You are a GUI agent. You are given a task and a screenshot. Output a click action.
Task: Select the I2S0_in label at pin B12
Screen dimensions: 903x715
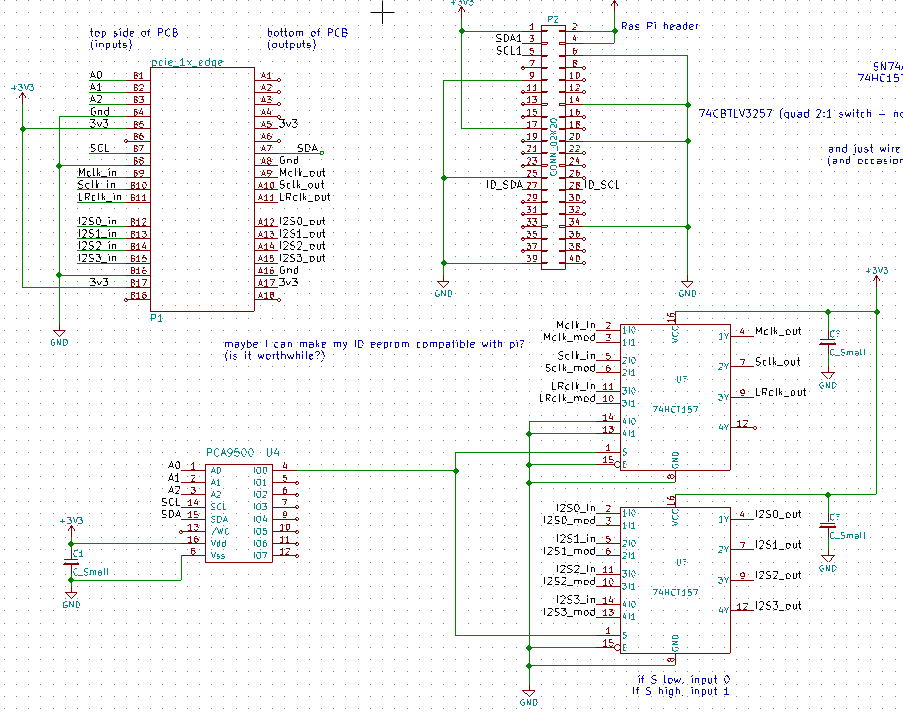coord(97,221)
